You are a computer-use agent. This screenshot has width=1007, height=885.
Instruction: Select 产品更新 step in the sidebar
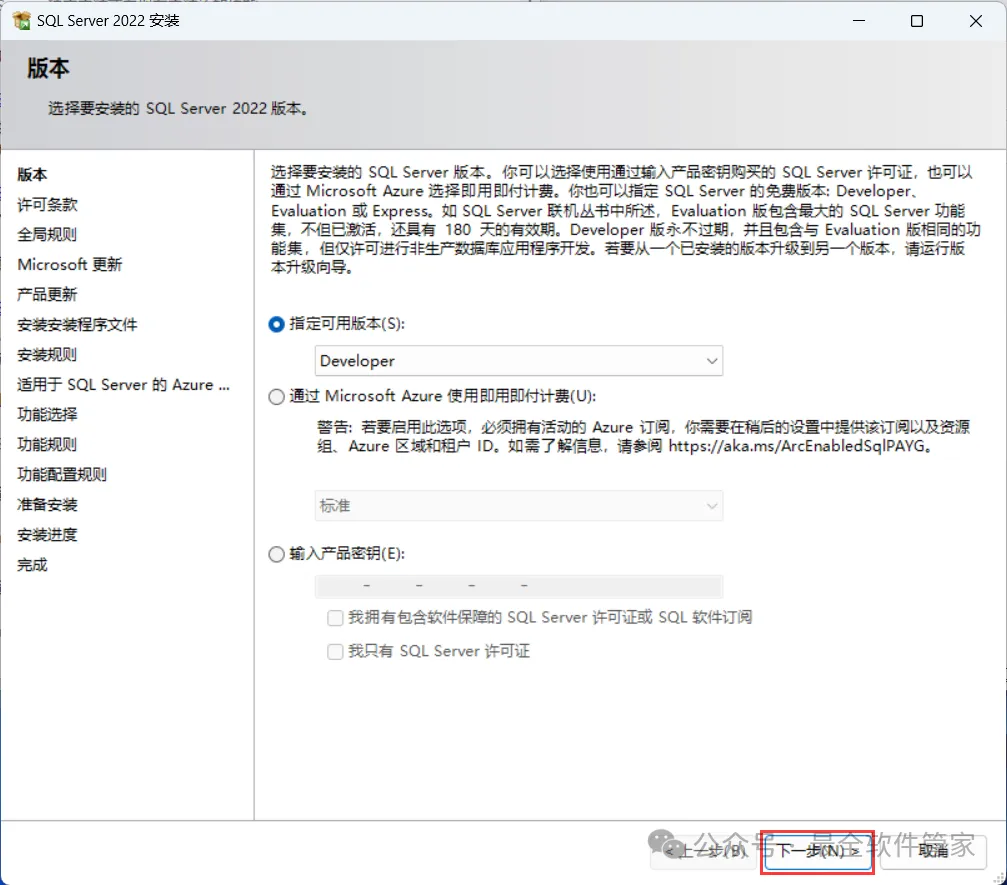pyautogui.click(x=47, y=295)
